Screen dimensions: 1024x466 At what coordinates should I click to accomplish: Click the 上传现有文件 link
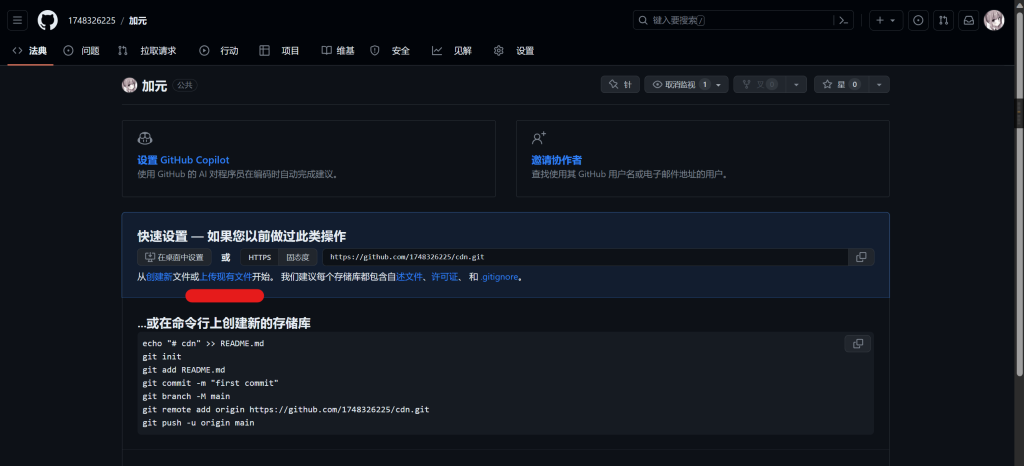coord(225,277)
